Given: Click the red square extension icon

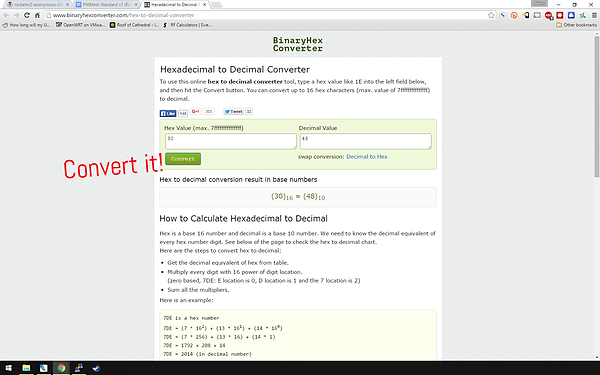Looking at the screenshot, I should click(x=560, y=15).
